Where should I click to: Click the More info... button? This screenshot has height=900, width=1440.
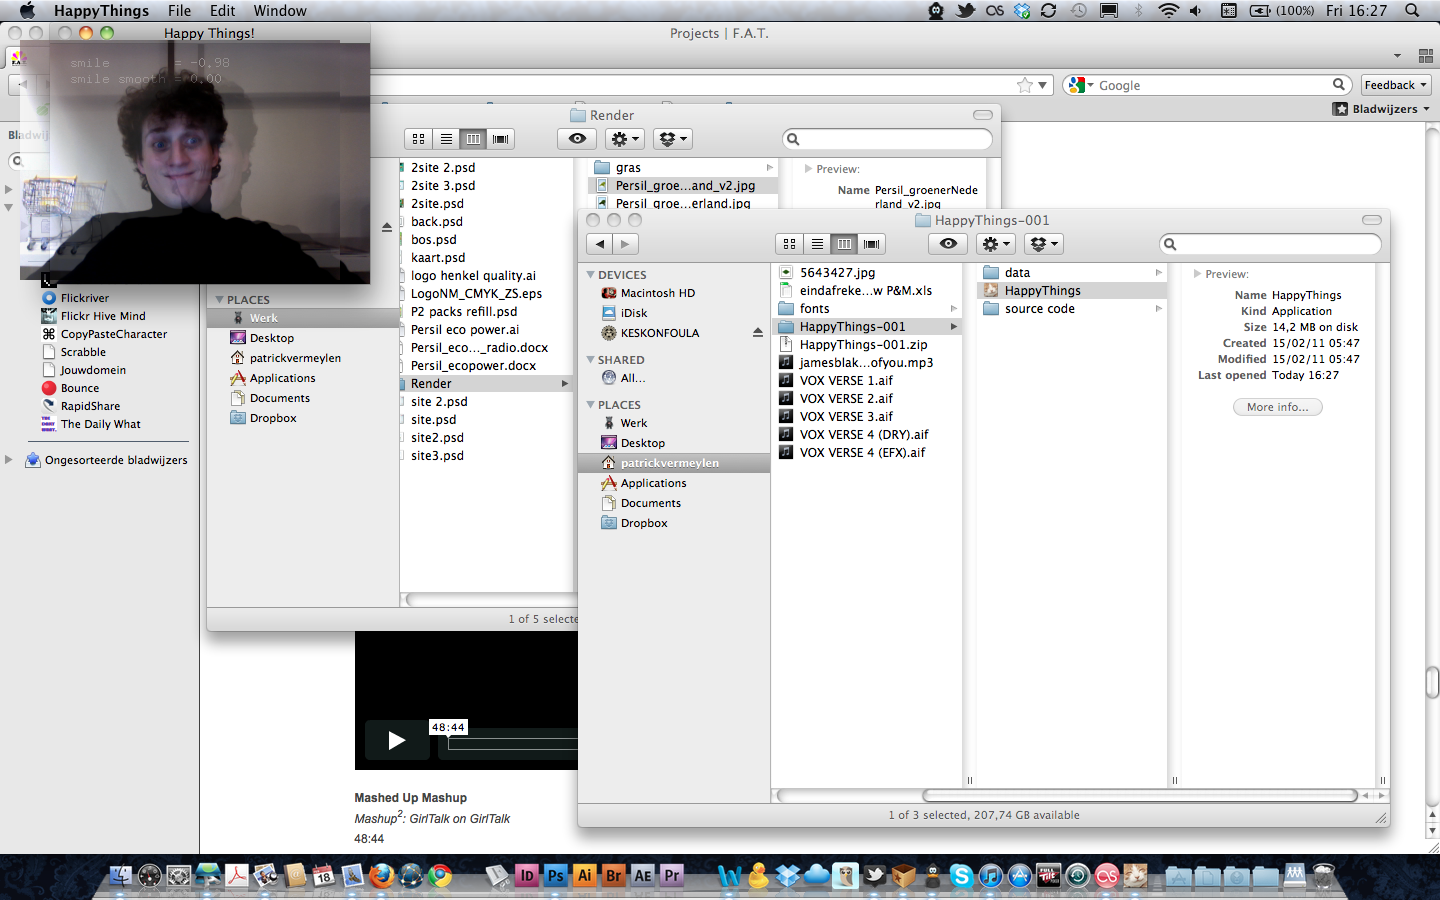(1277, 407)
